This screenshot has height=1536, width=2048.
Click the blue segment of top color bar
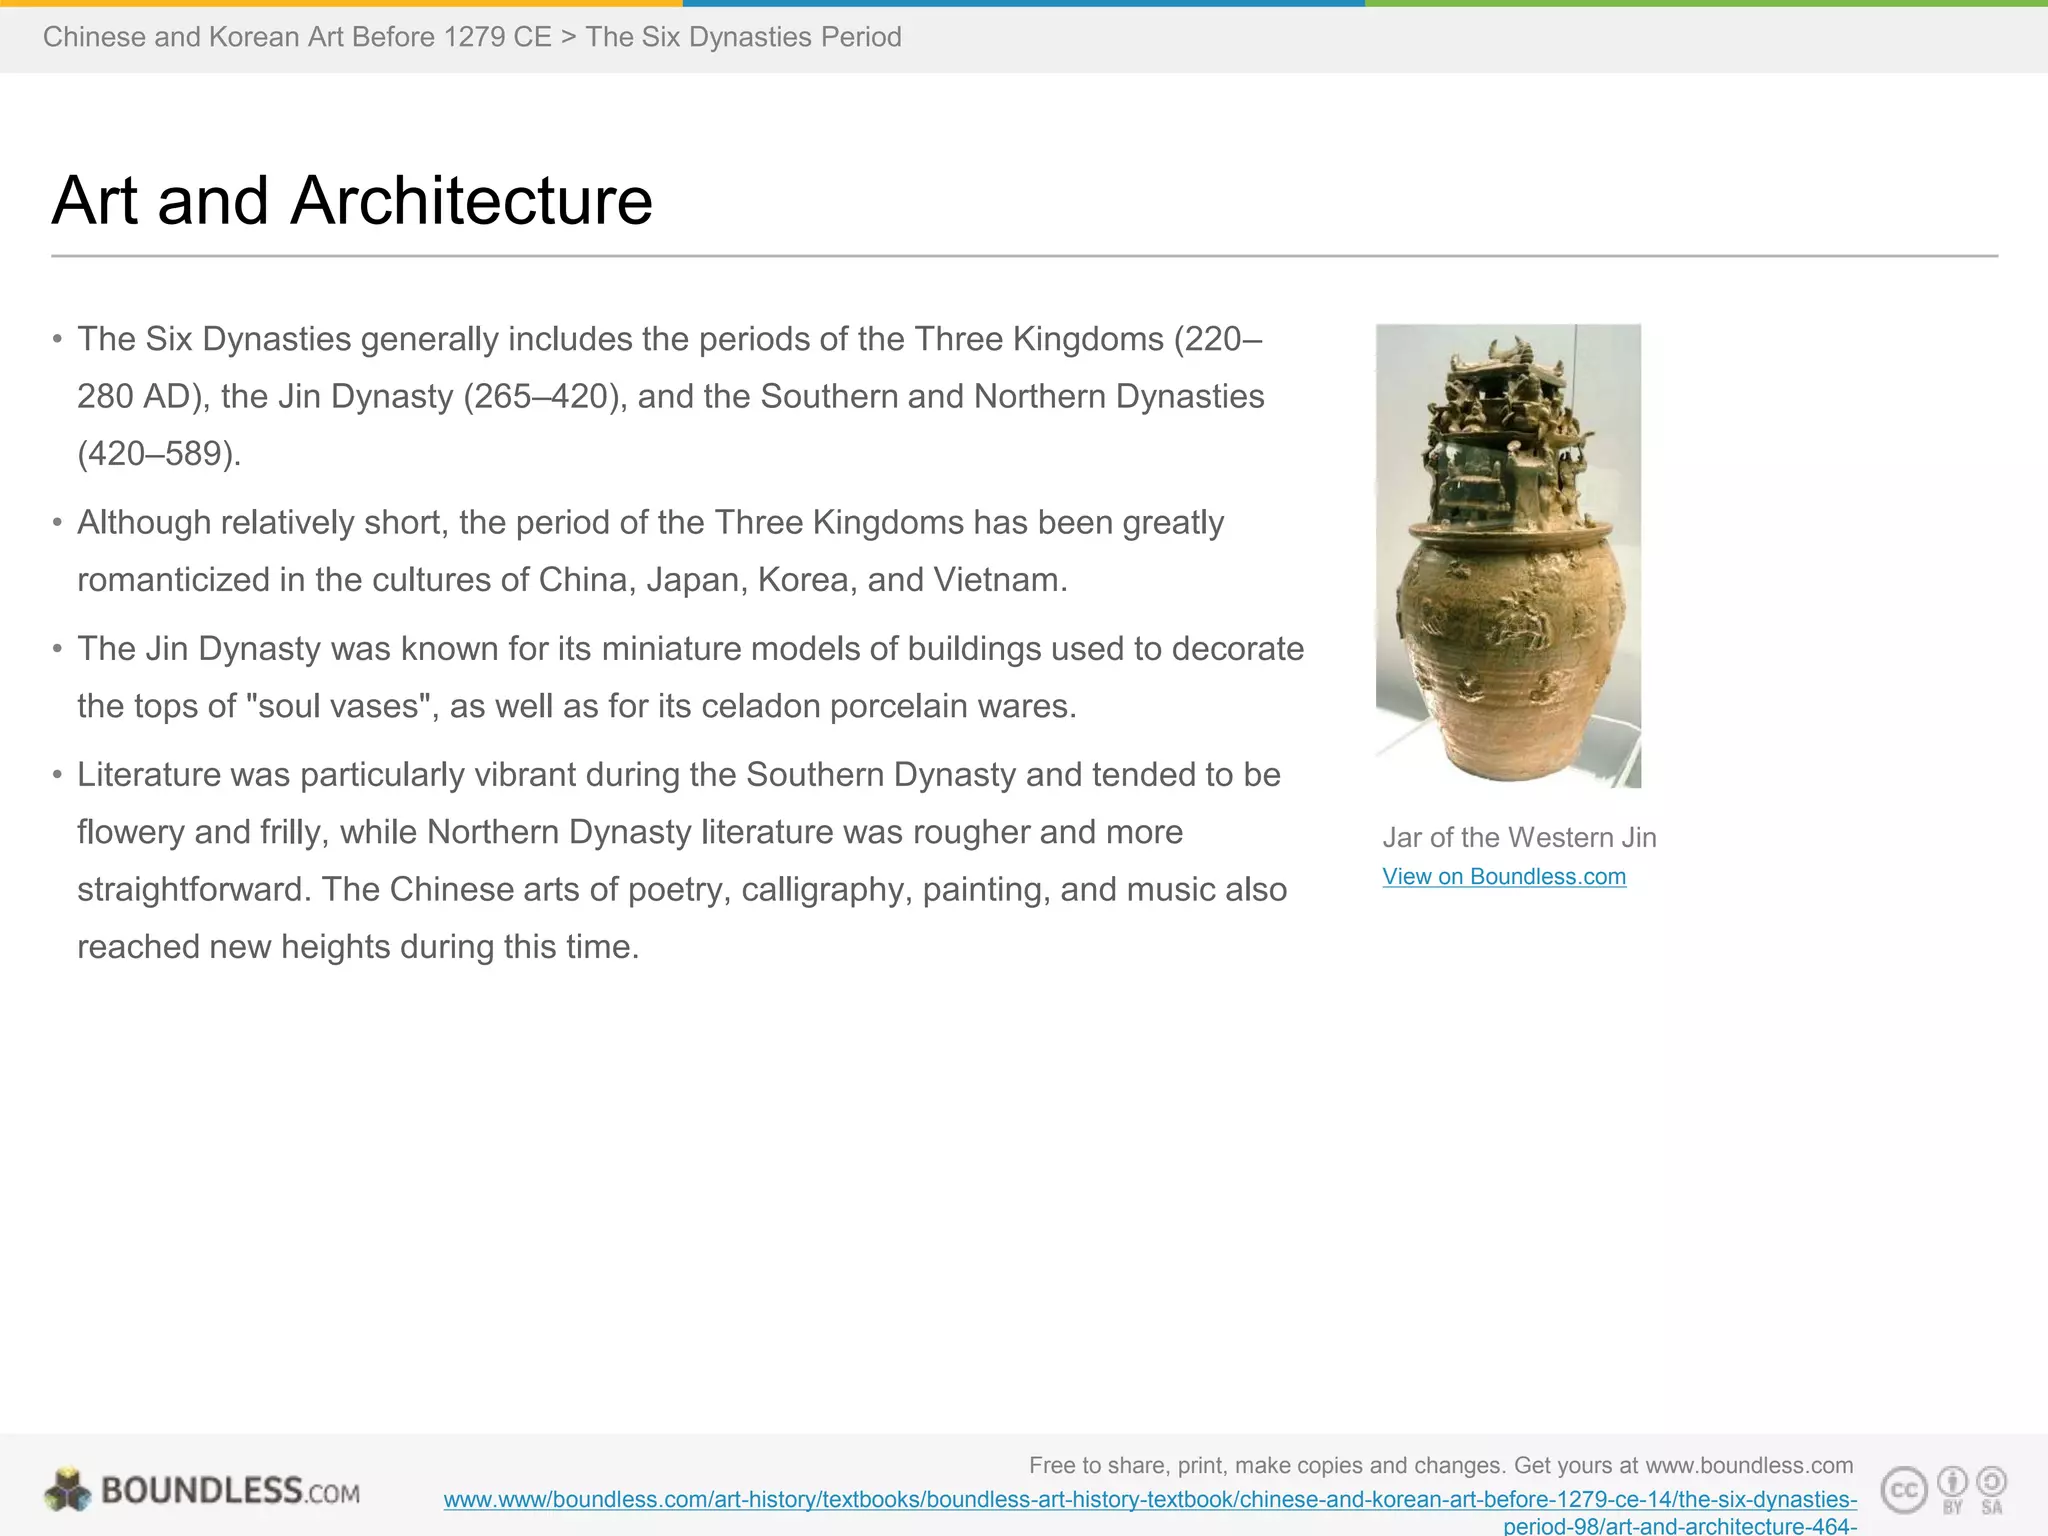[1023, 3]
